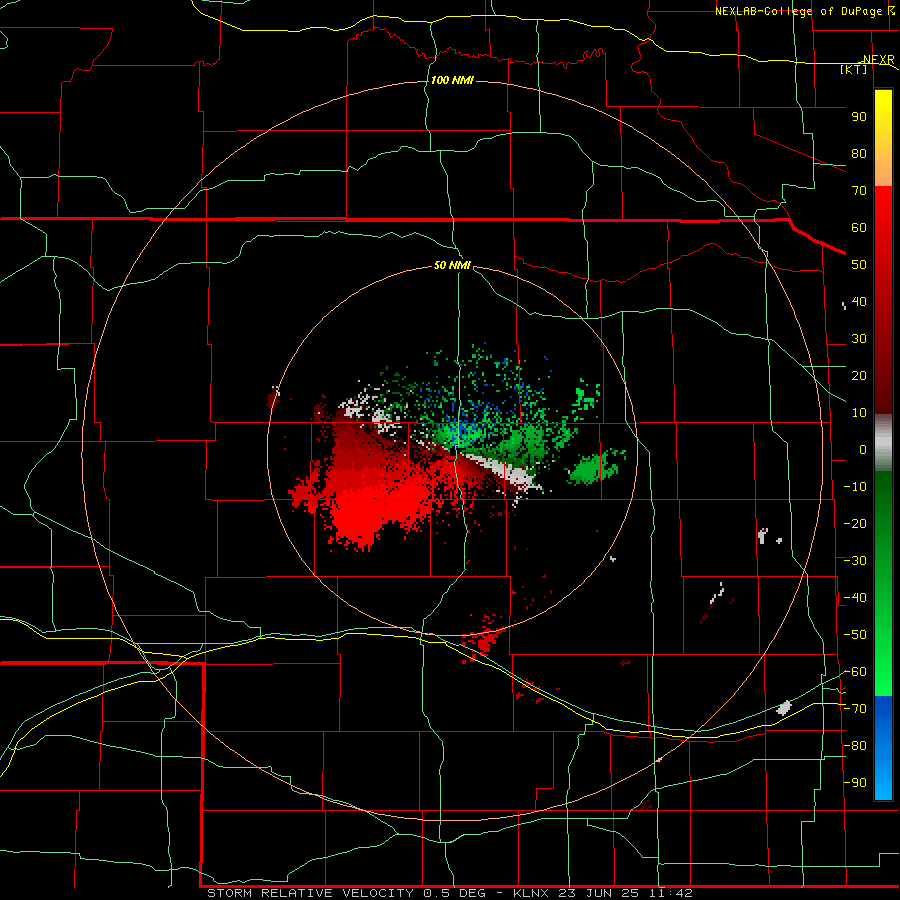
Task: Click the isolated green echo east of the radar
Action: pyautogui.click(x=594, y=467)
